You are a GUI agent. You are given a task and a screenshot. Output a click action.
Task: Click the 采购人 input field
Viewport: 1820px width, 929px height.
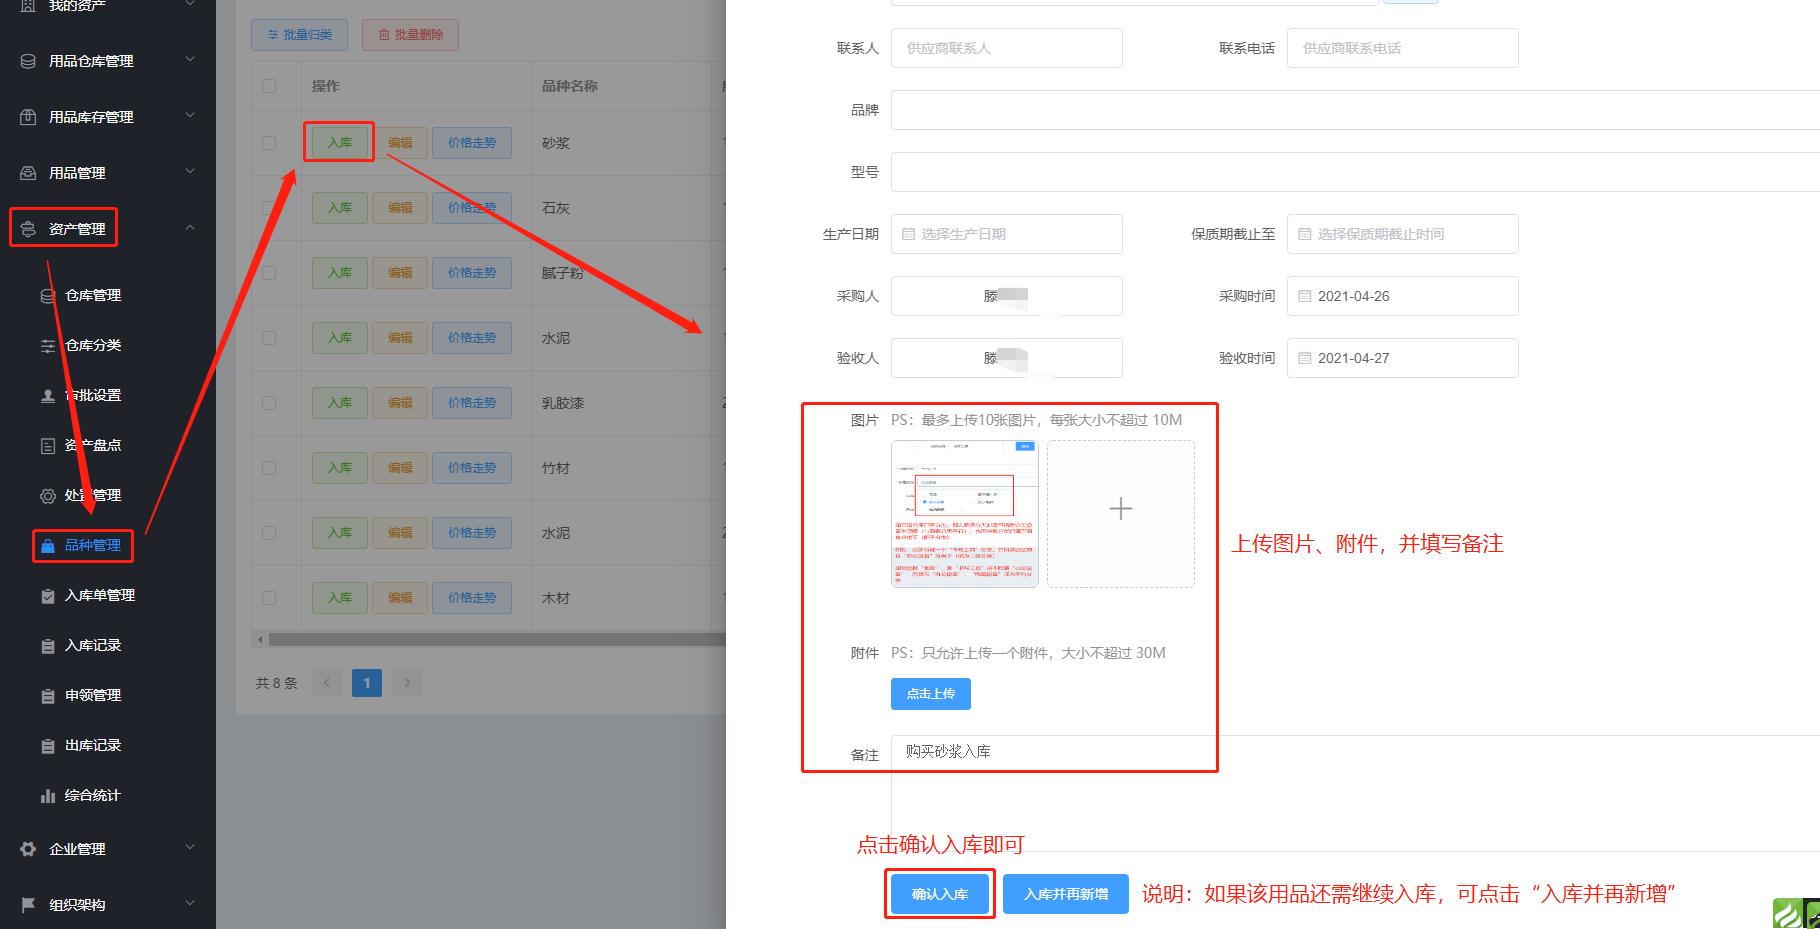(x=1007, y=296)
